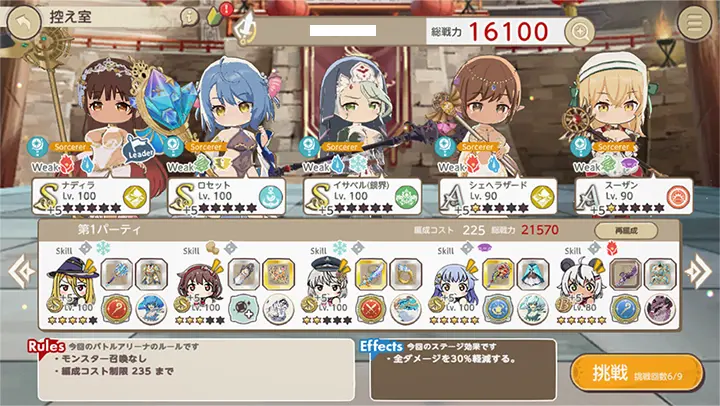This screenshot has width=720, height=406.
Task: Click the 再編成 reorganize button
Action: [x=626, y=230]
